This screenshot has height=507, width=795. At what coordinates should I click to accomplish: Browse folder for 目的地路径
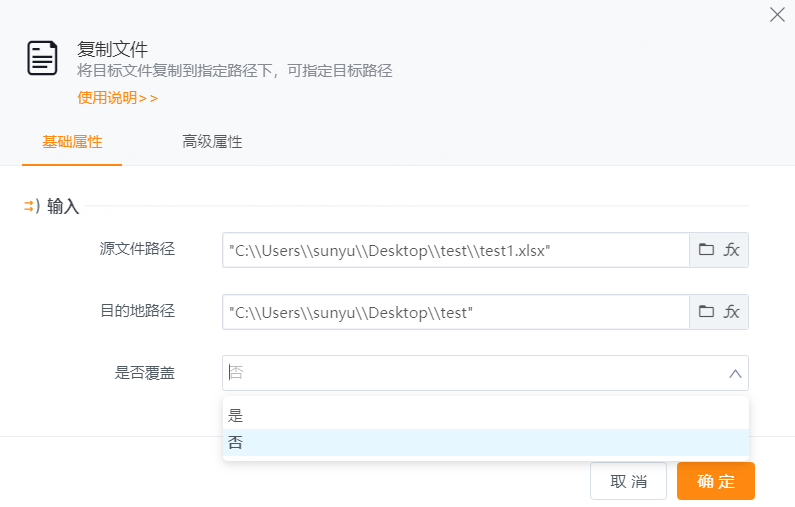(x=706, y=312)
